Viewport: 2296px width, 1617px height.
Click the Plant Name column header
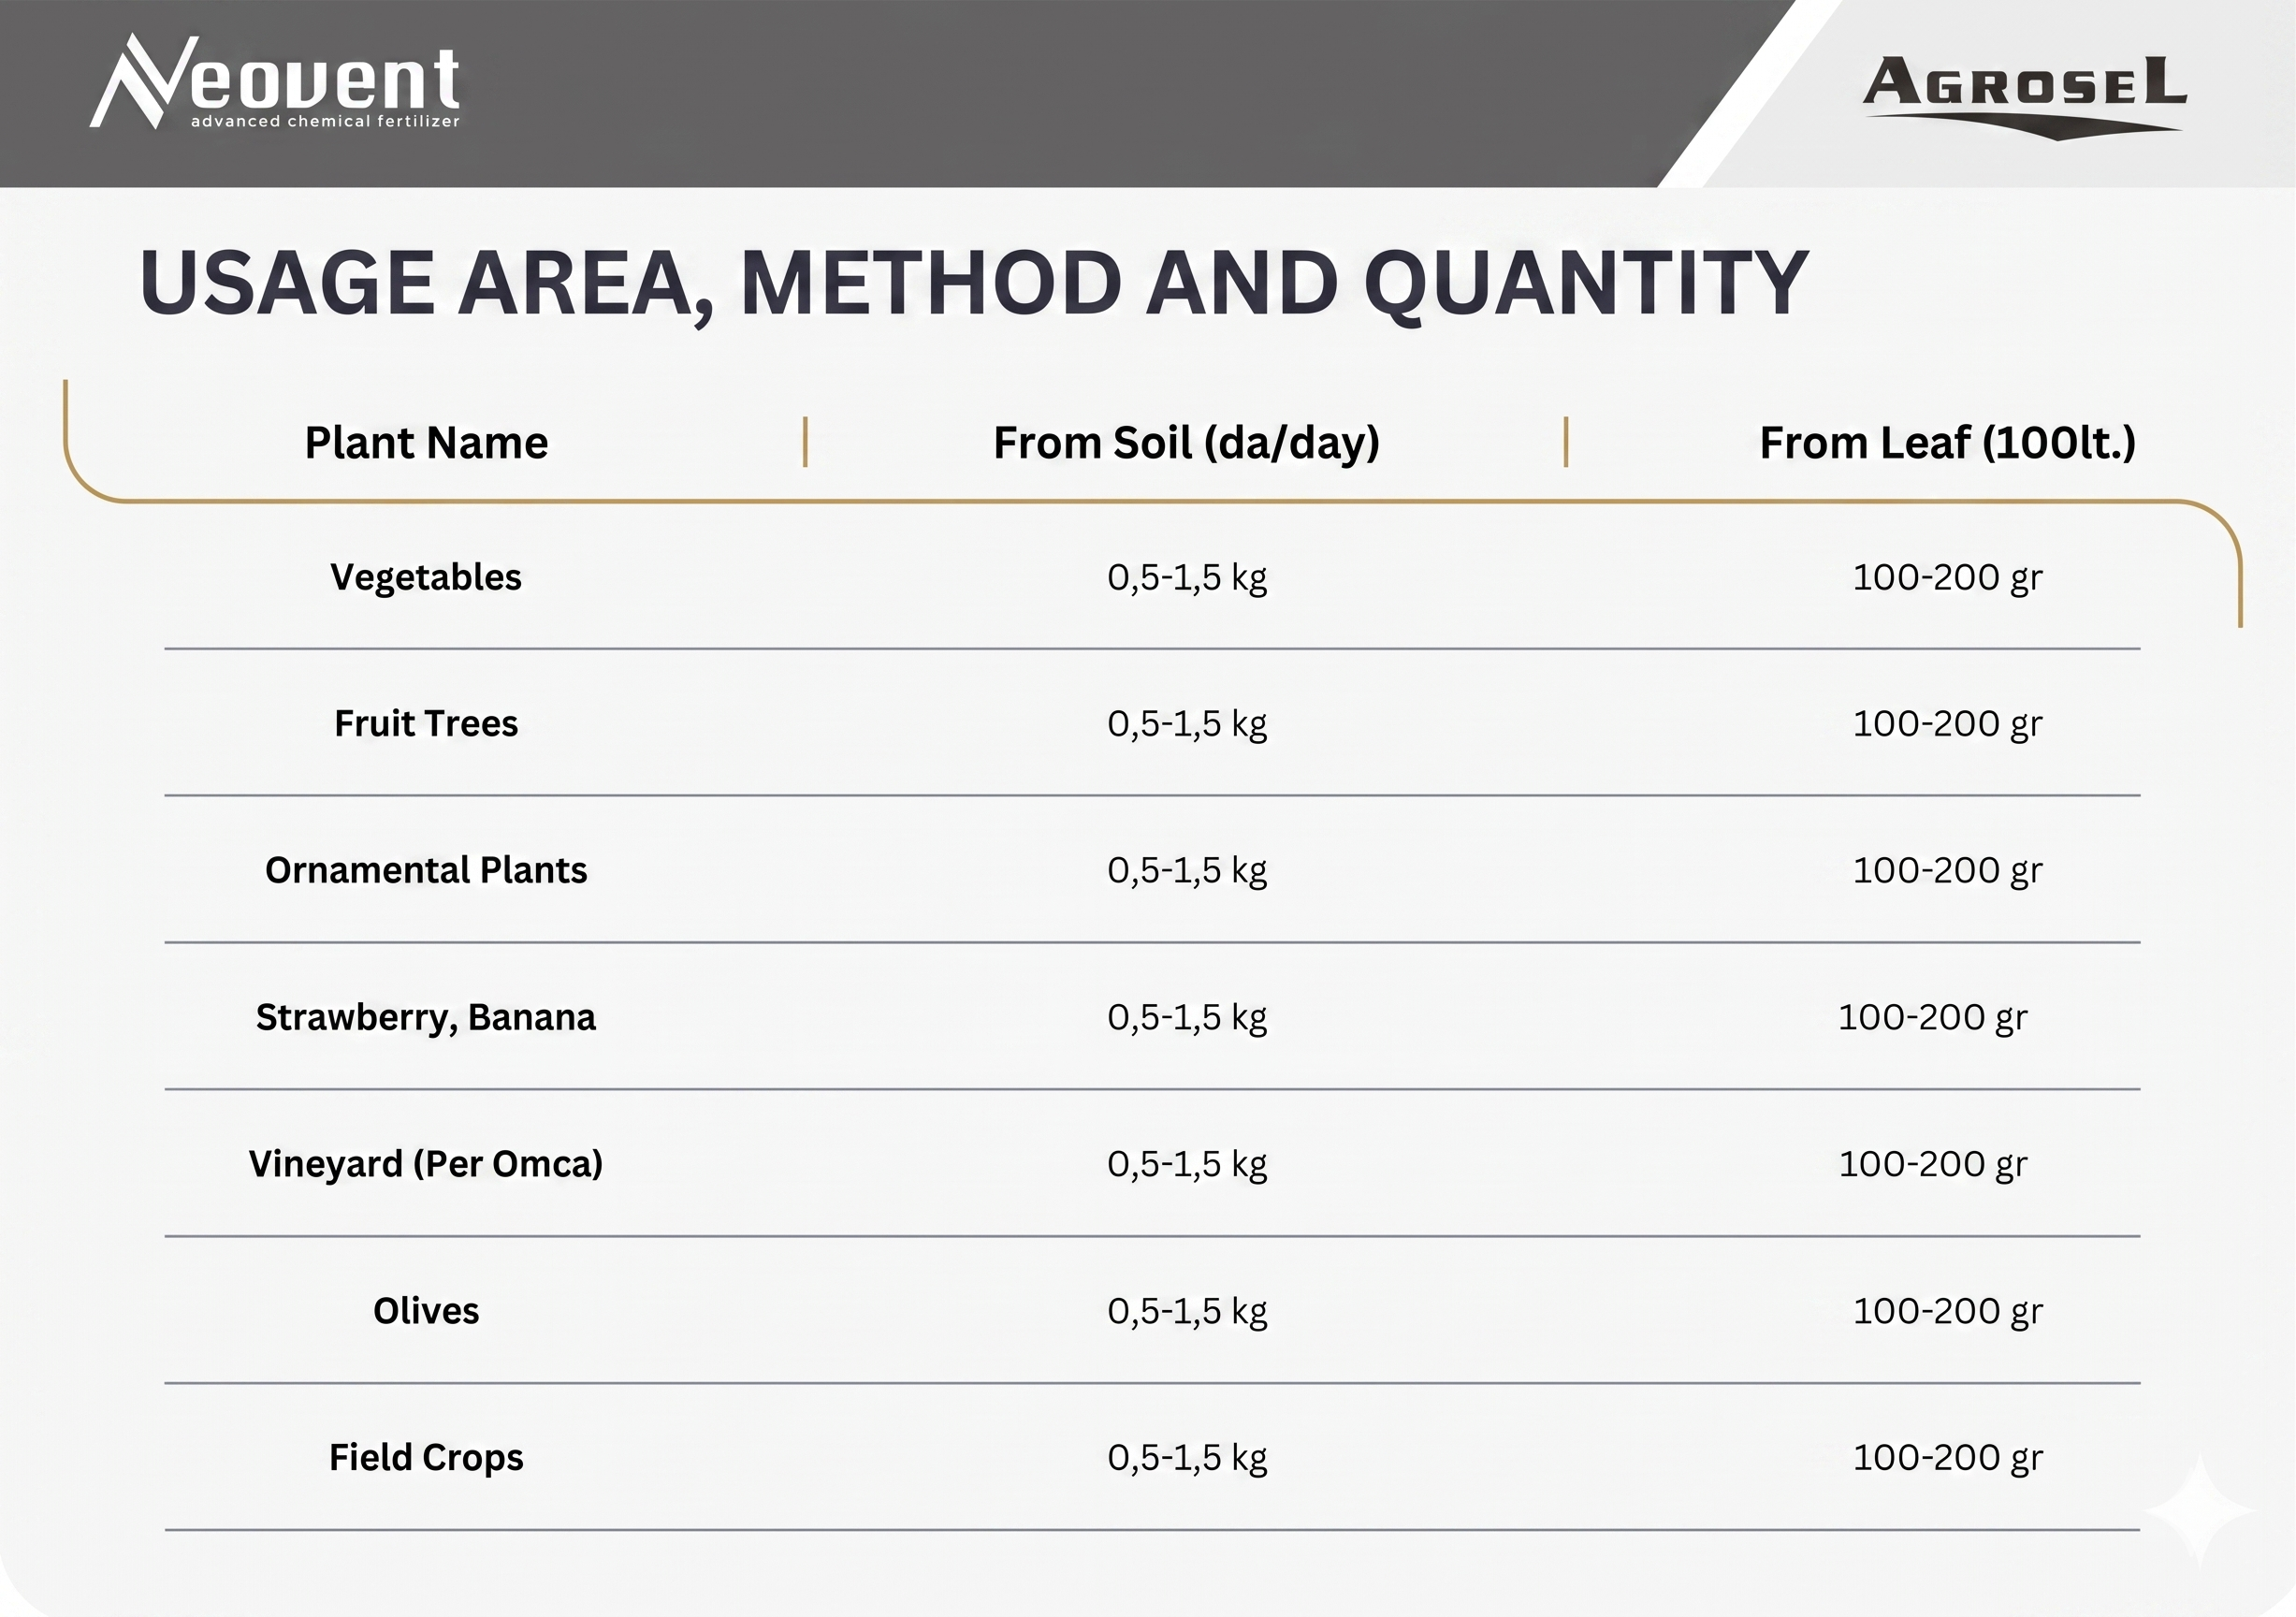(426, 443)
